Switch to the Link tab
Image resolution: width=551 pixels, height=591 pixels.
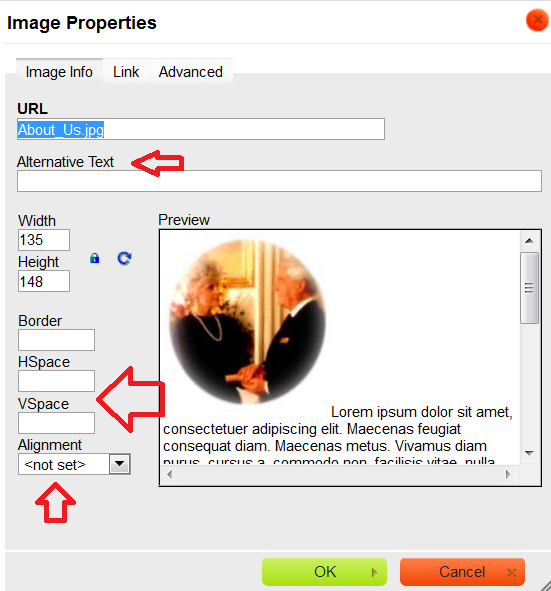(126, 72)
